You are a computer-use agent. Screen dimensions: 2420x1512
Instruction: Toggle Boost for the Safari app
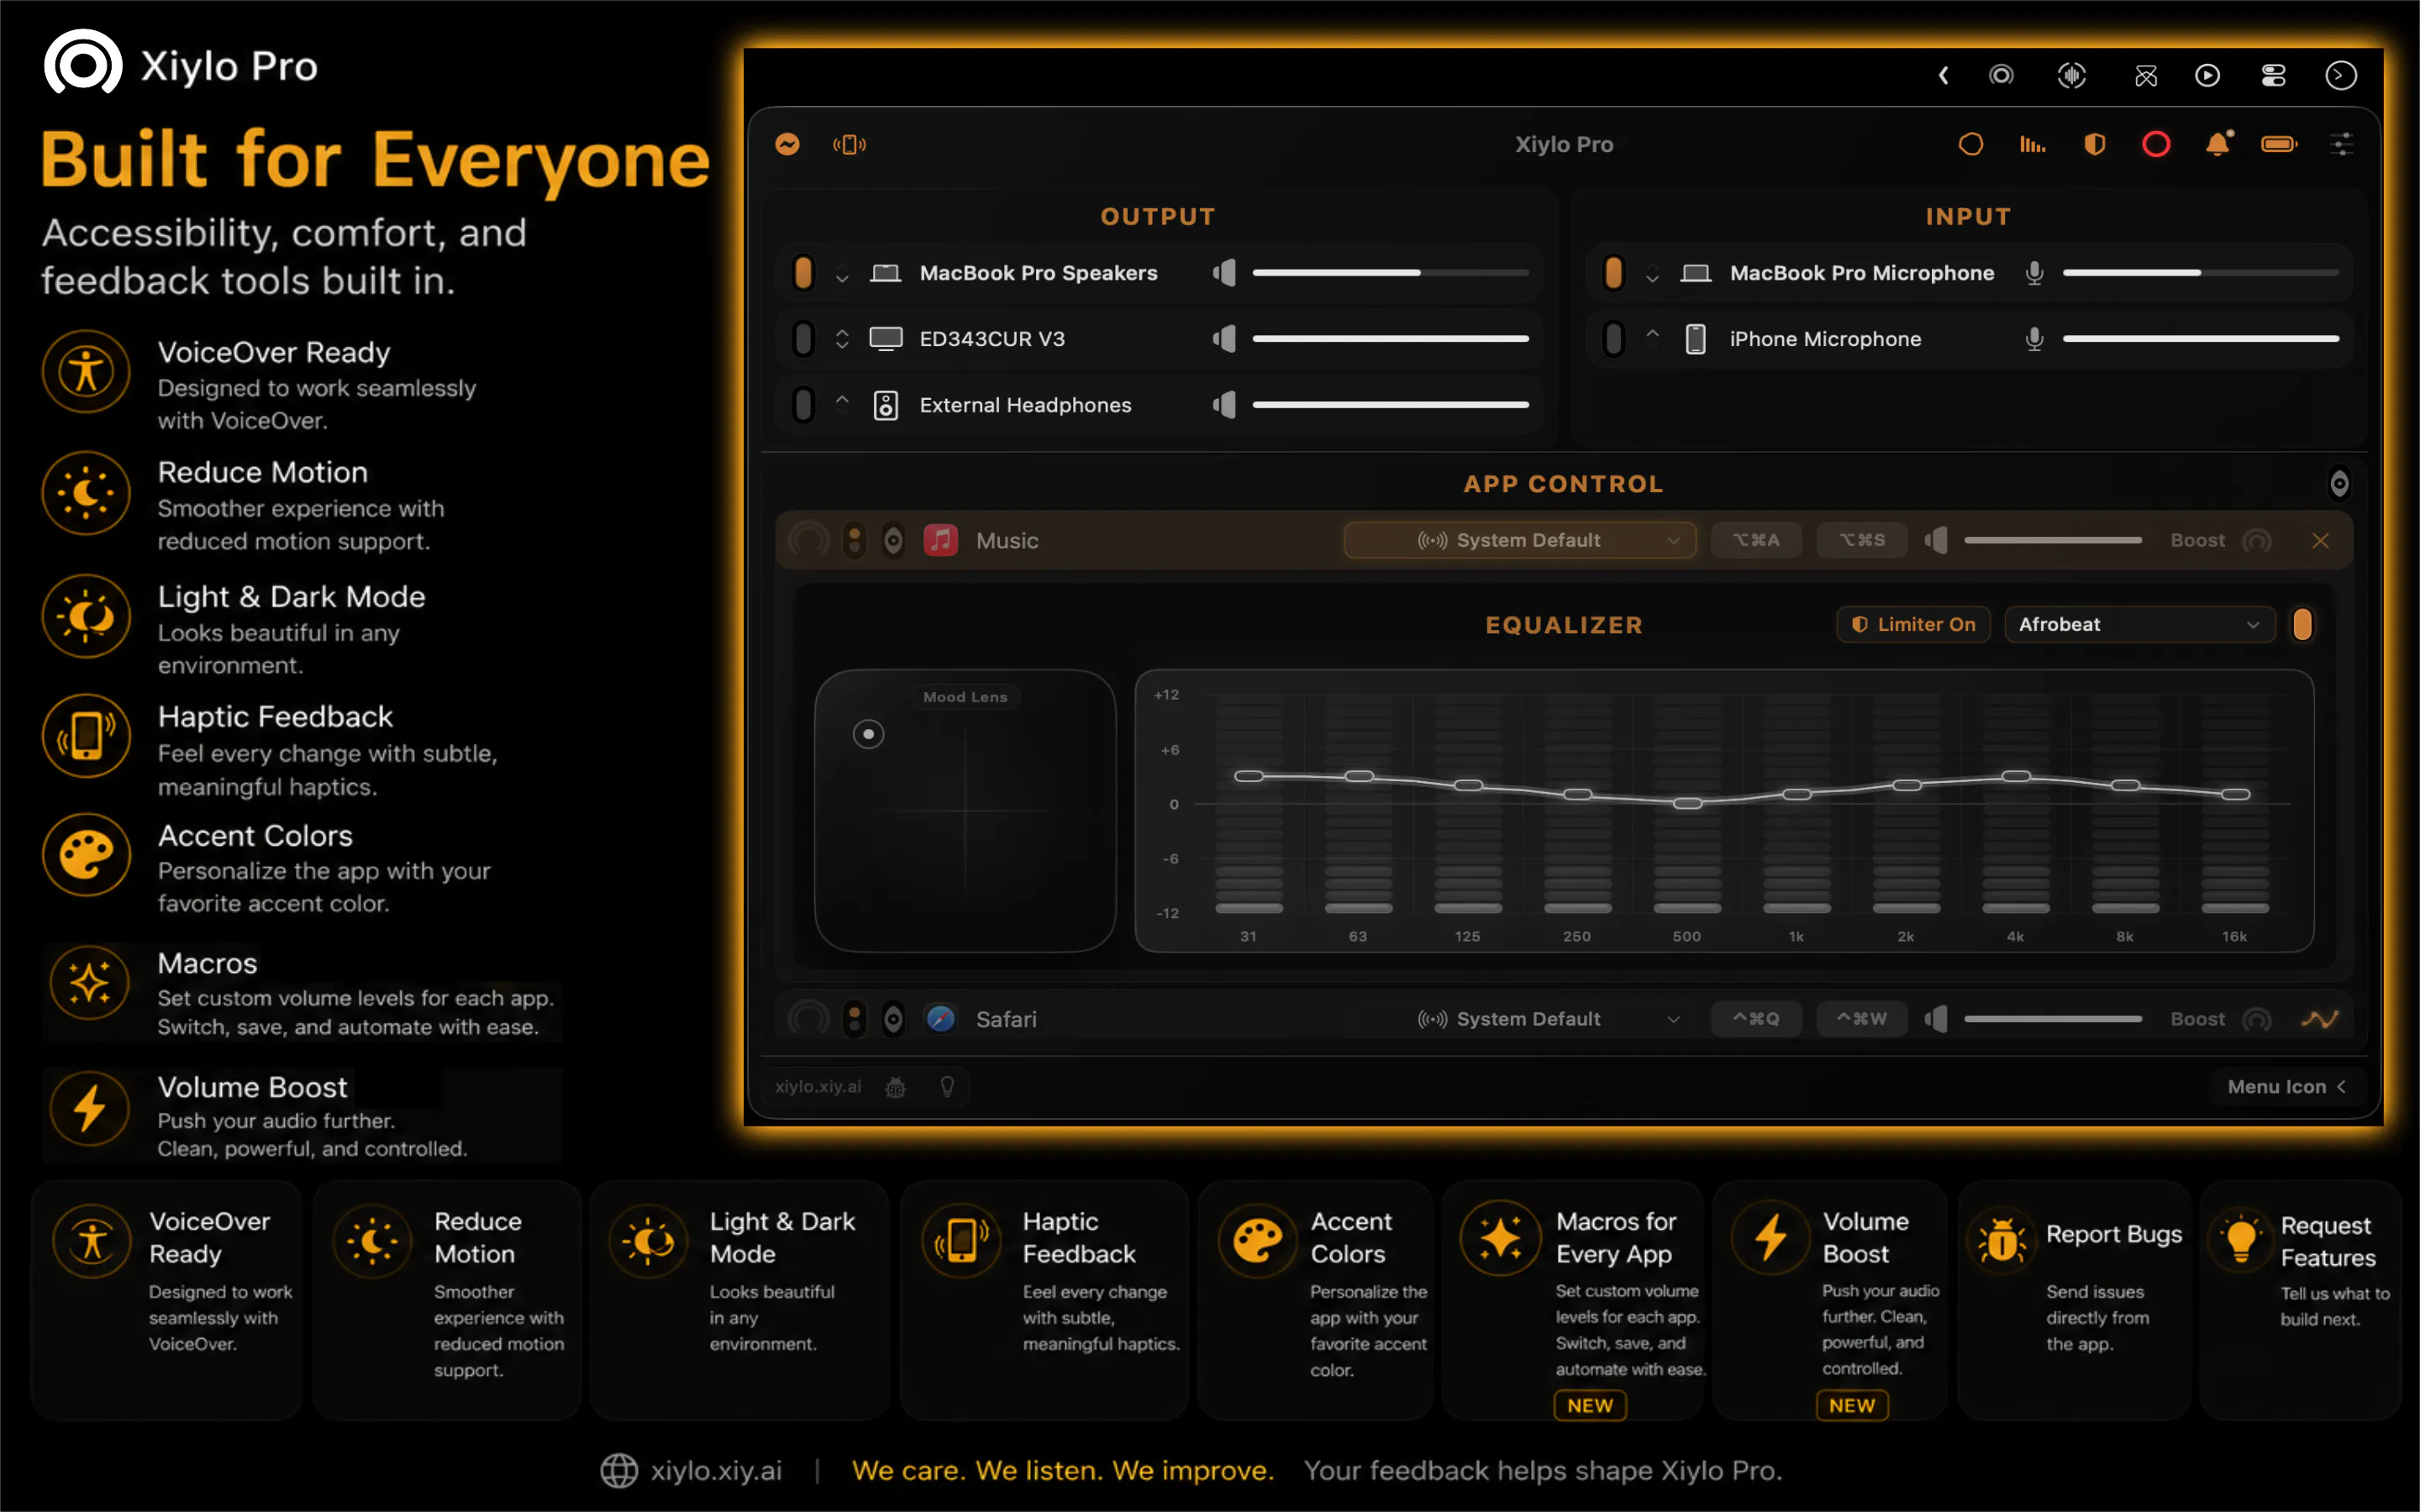(2256, 1020)
